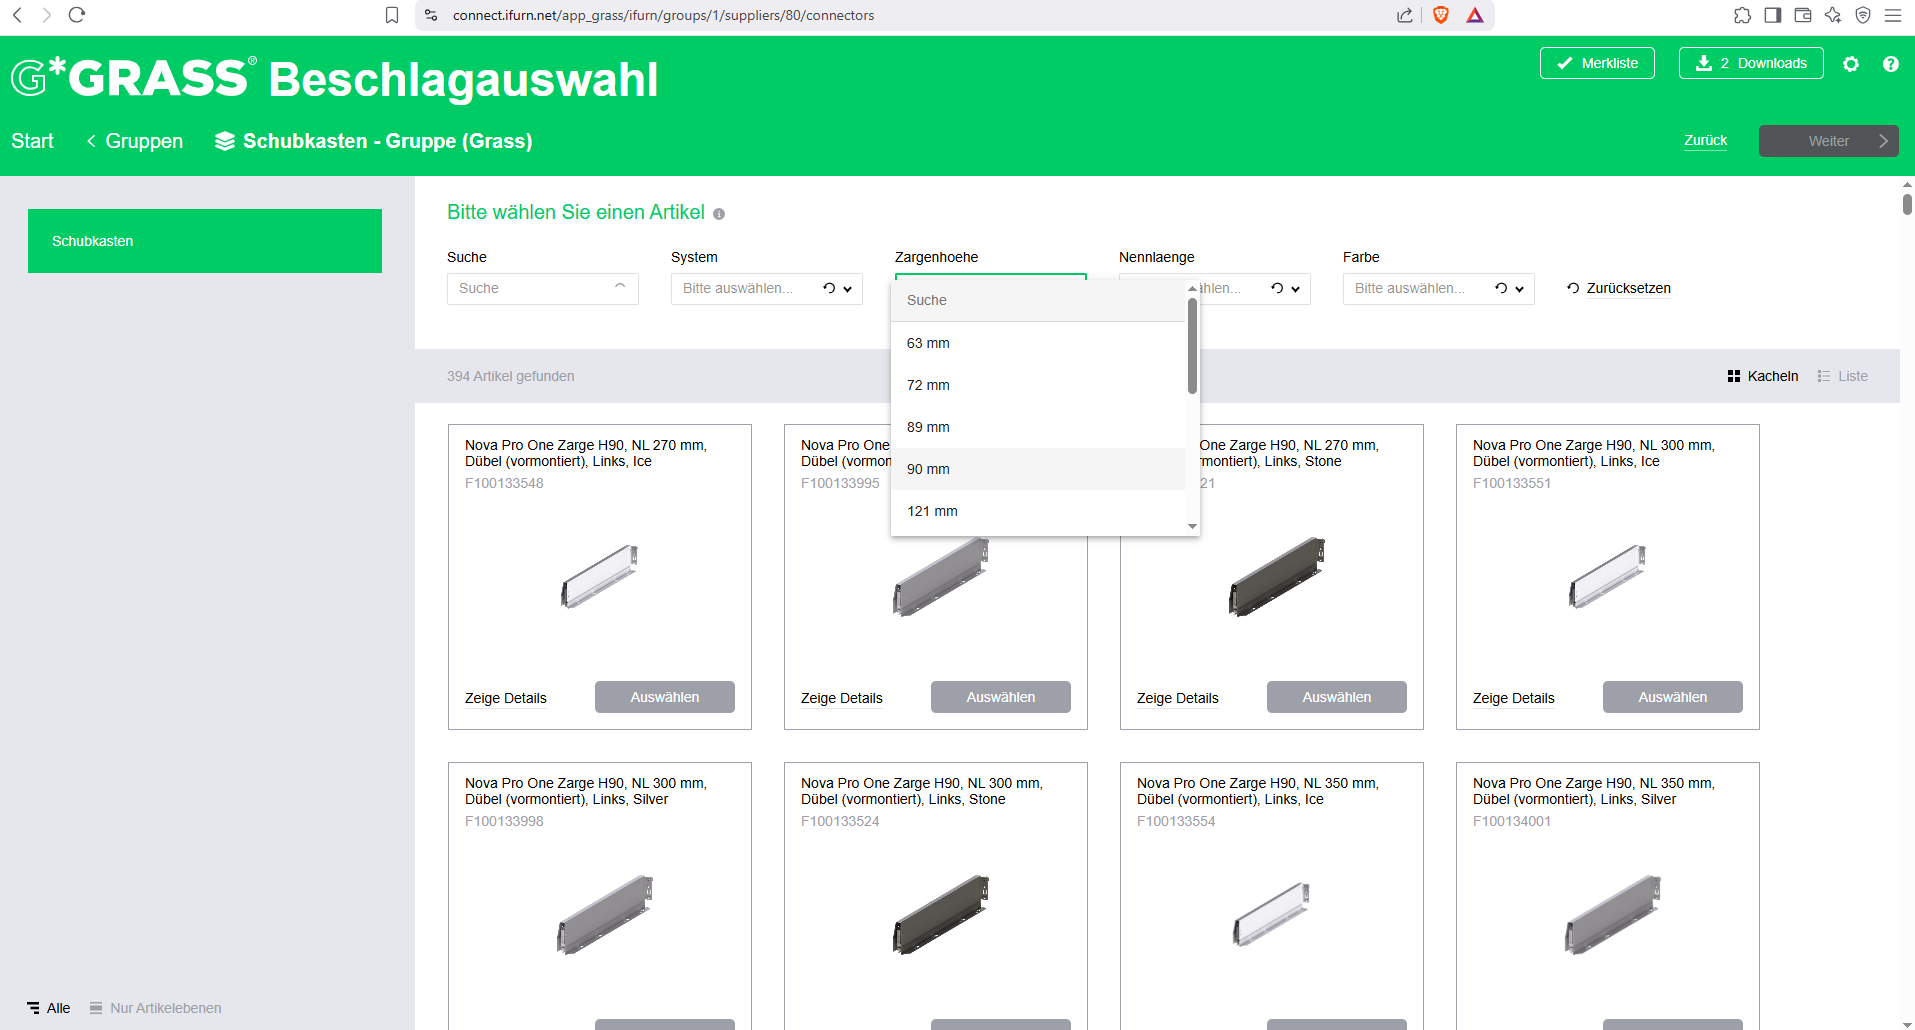This screenshot has width=1915, height=1030.
Task: Show details for article F100133548
Action: click(506, 698)
